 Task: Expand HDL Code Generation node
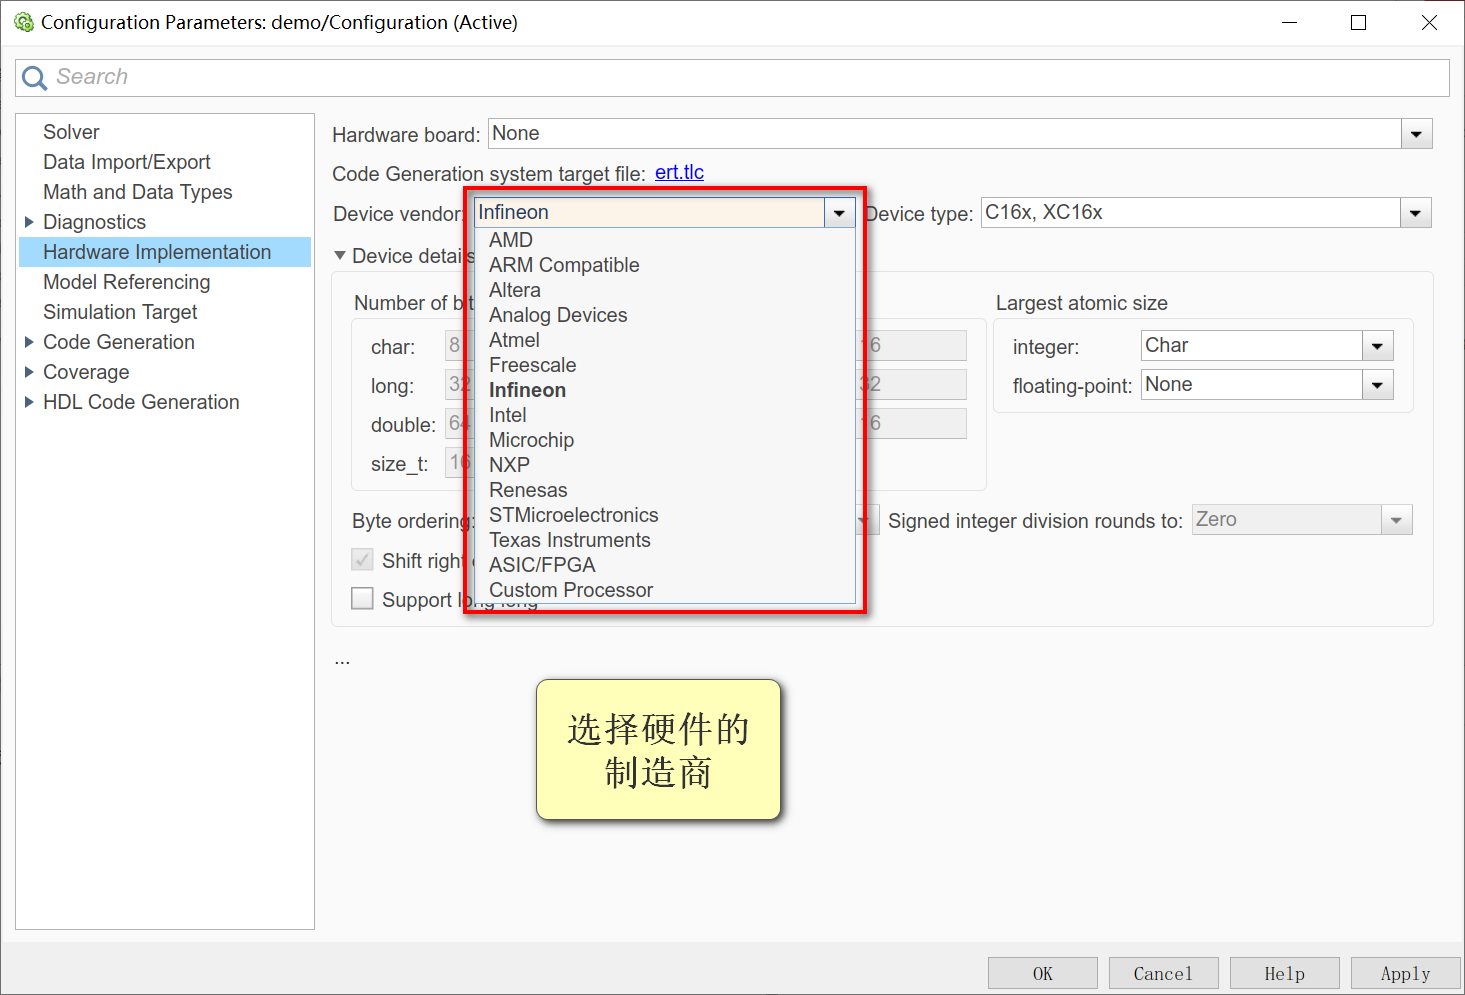point(29,402)
